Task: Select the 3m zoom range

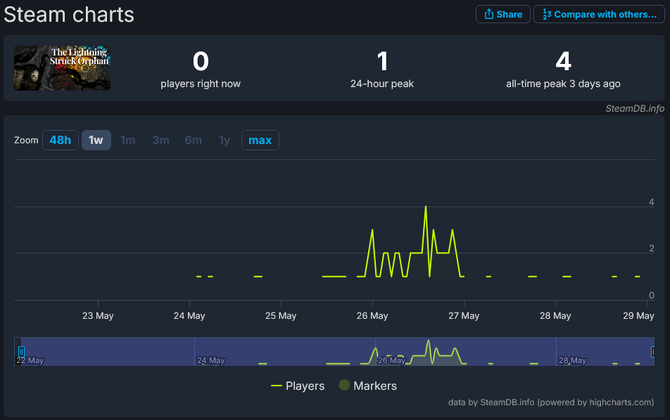Action: tap(161, 140)
